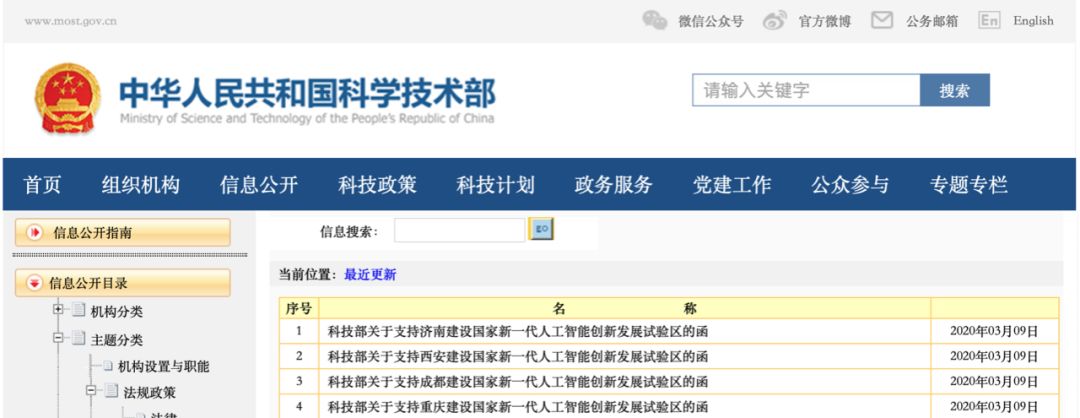Viewport: 1080px width, 418px height.
Task: Click the En language icon
Action: [989, 21]
